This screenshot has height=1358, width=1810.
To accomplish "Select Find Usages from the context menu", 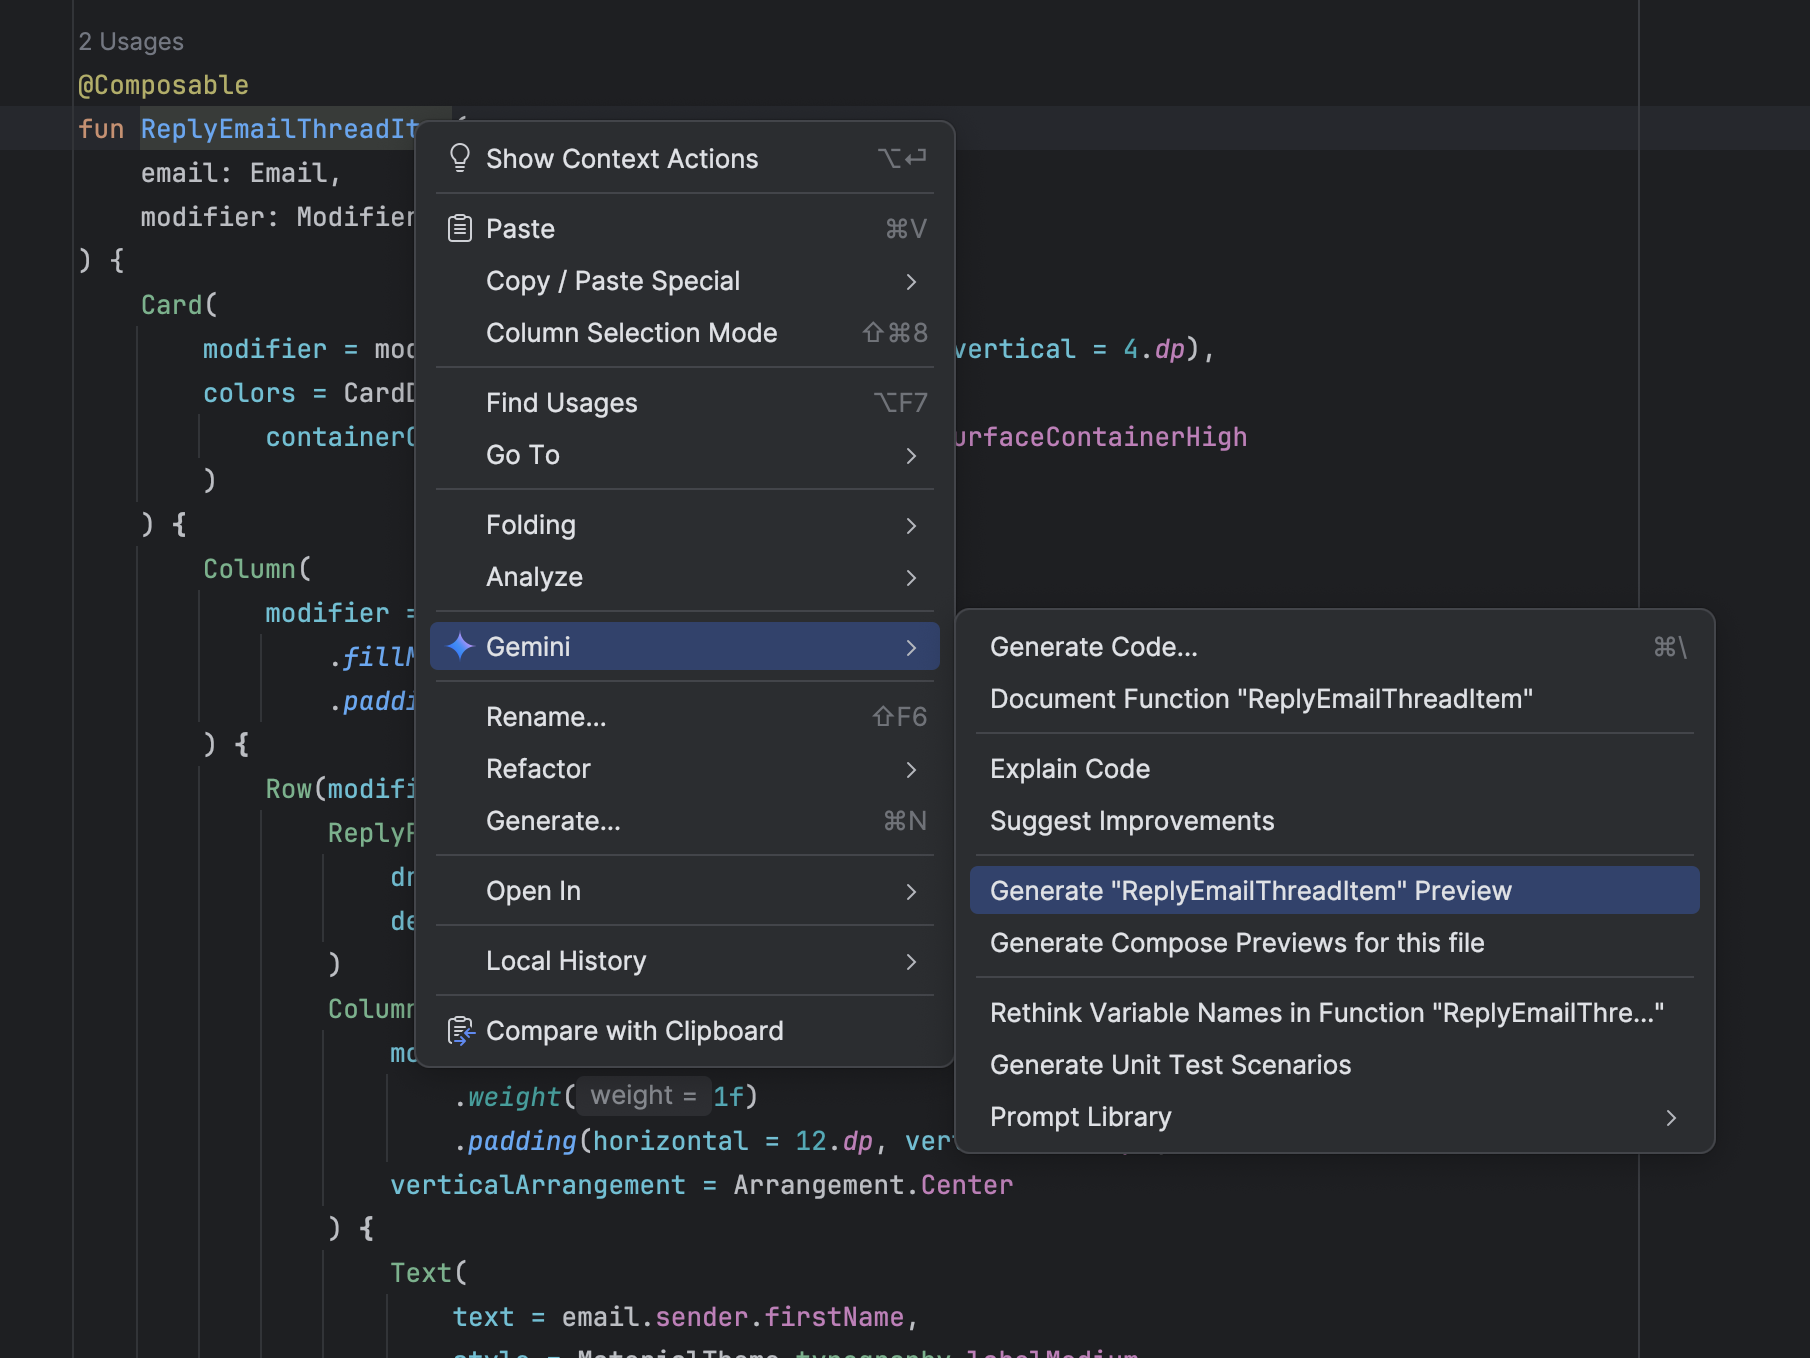I will (561, 402).
